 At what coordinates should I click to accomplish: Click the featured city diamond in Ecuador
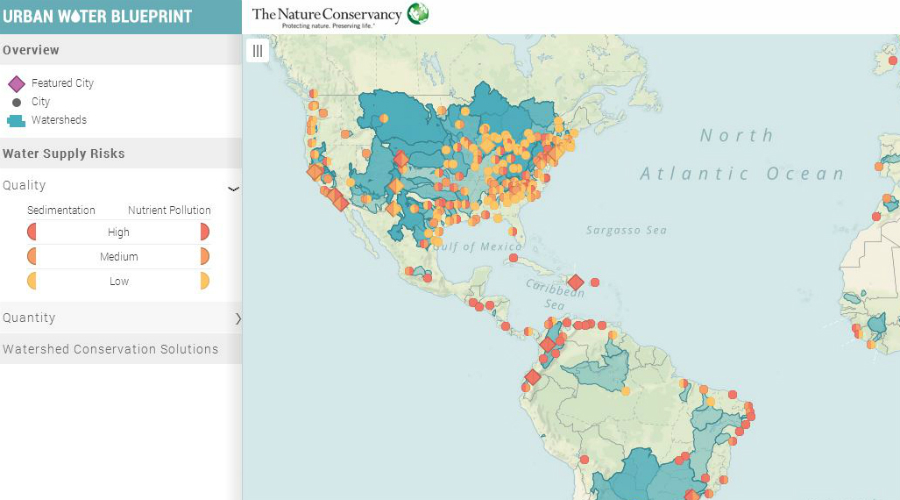click(x=533, y=377)
